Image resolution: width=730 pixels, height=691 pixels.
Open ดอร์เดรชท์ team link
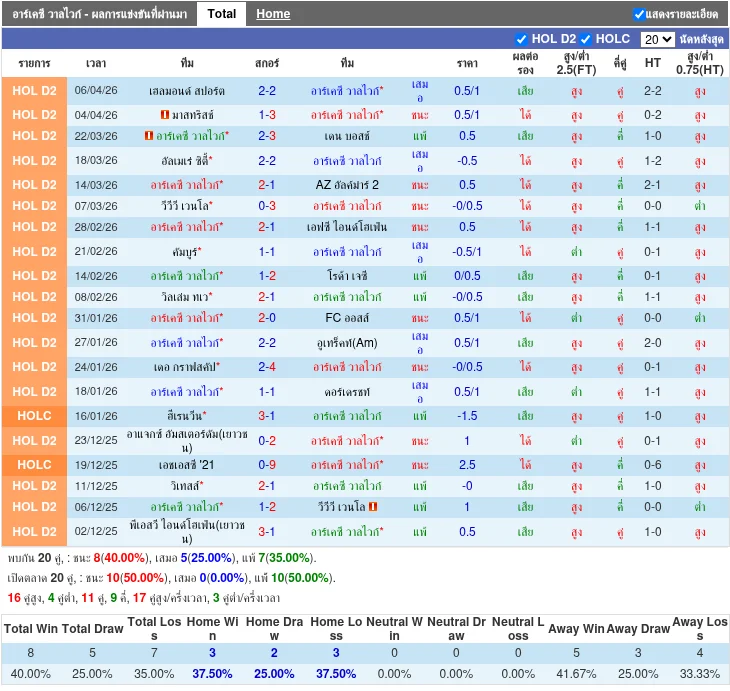347,392
